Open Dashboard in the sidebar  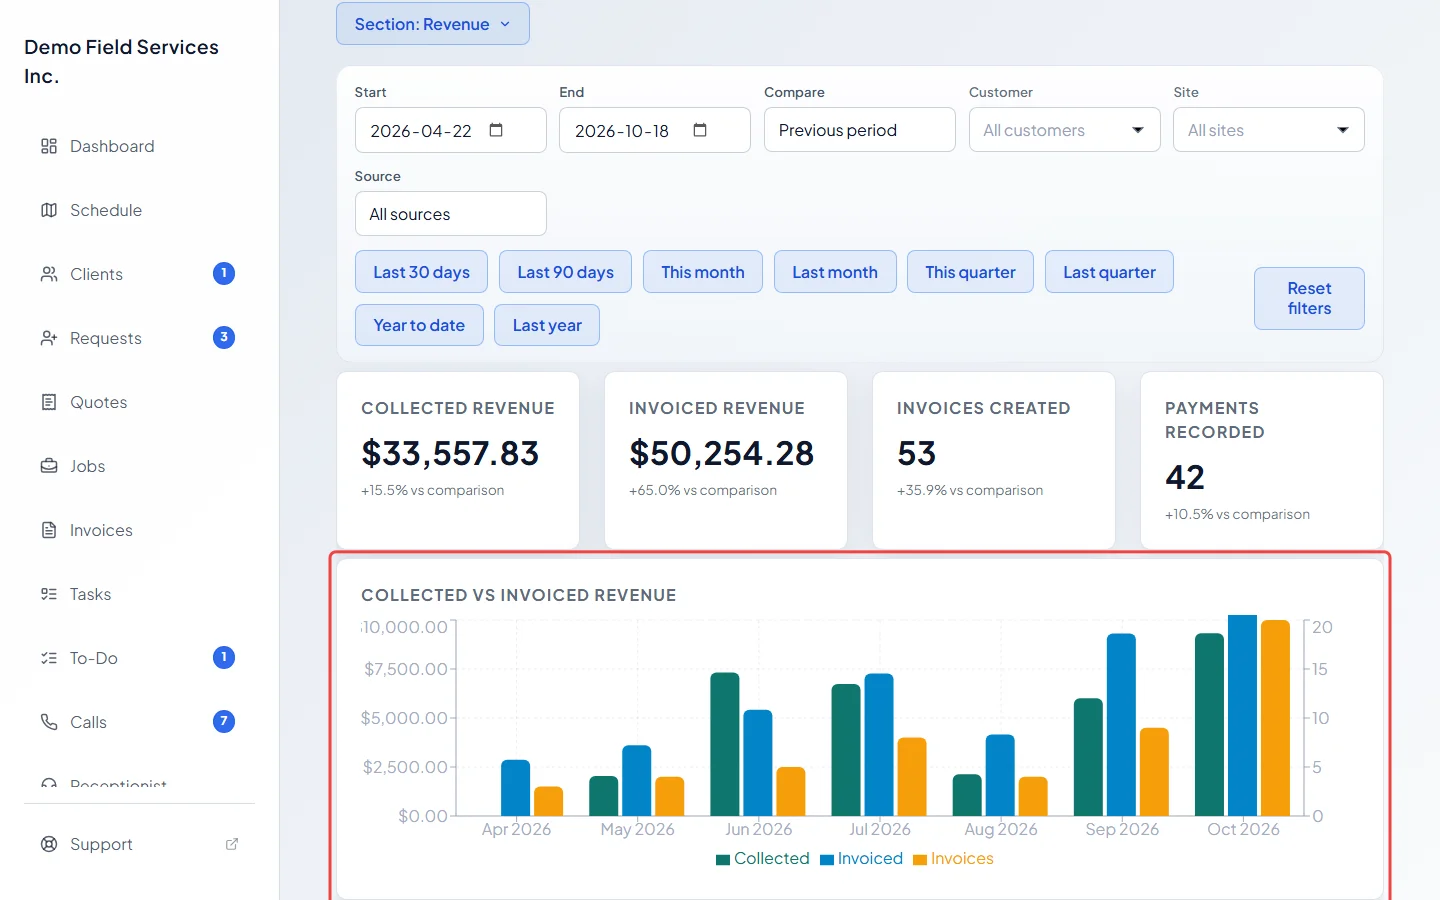(138, 146)
